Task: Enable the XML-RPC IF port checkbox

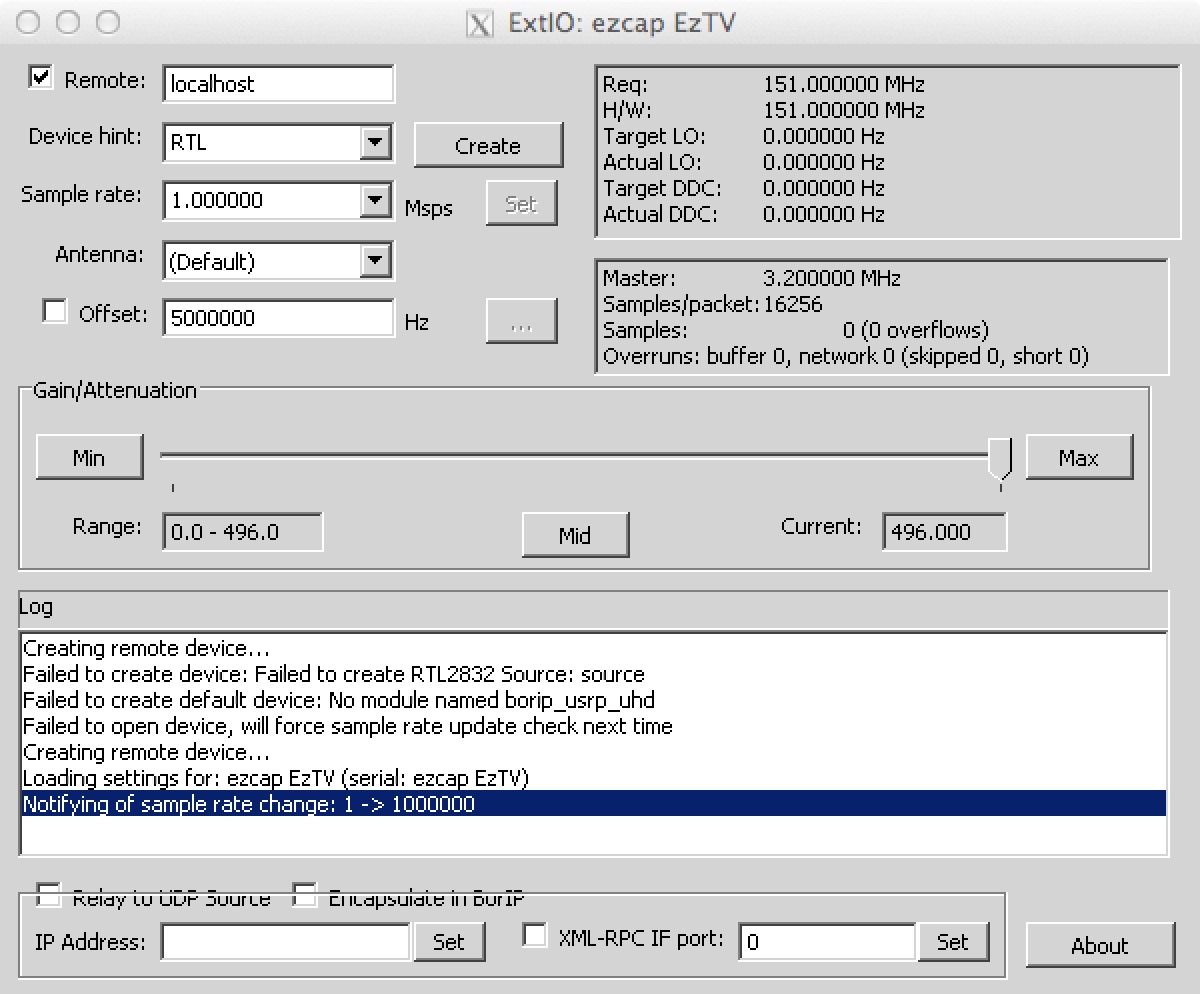Action: [536, 936]
